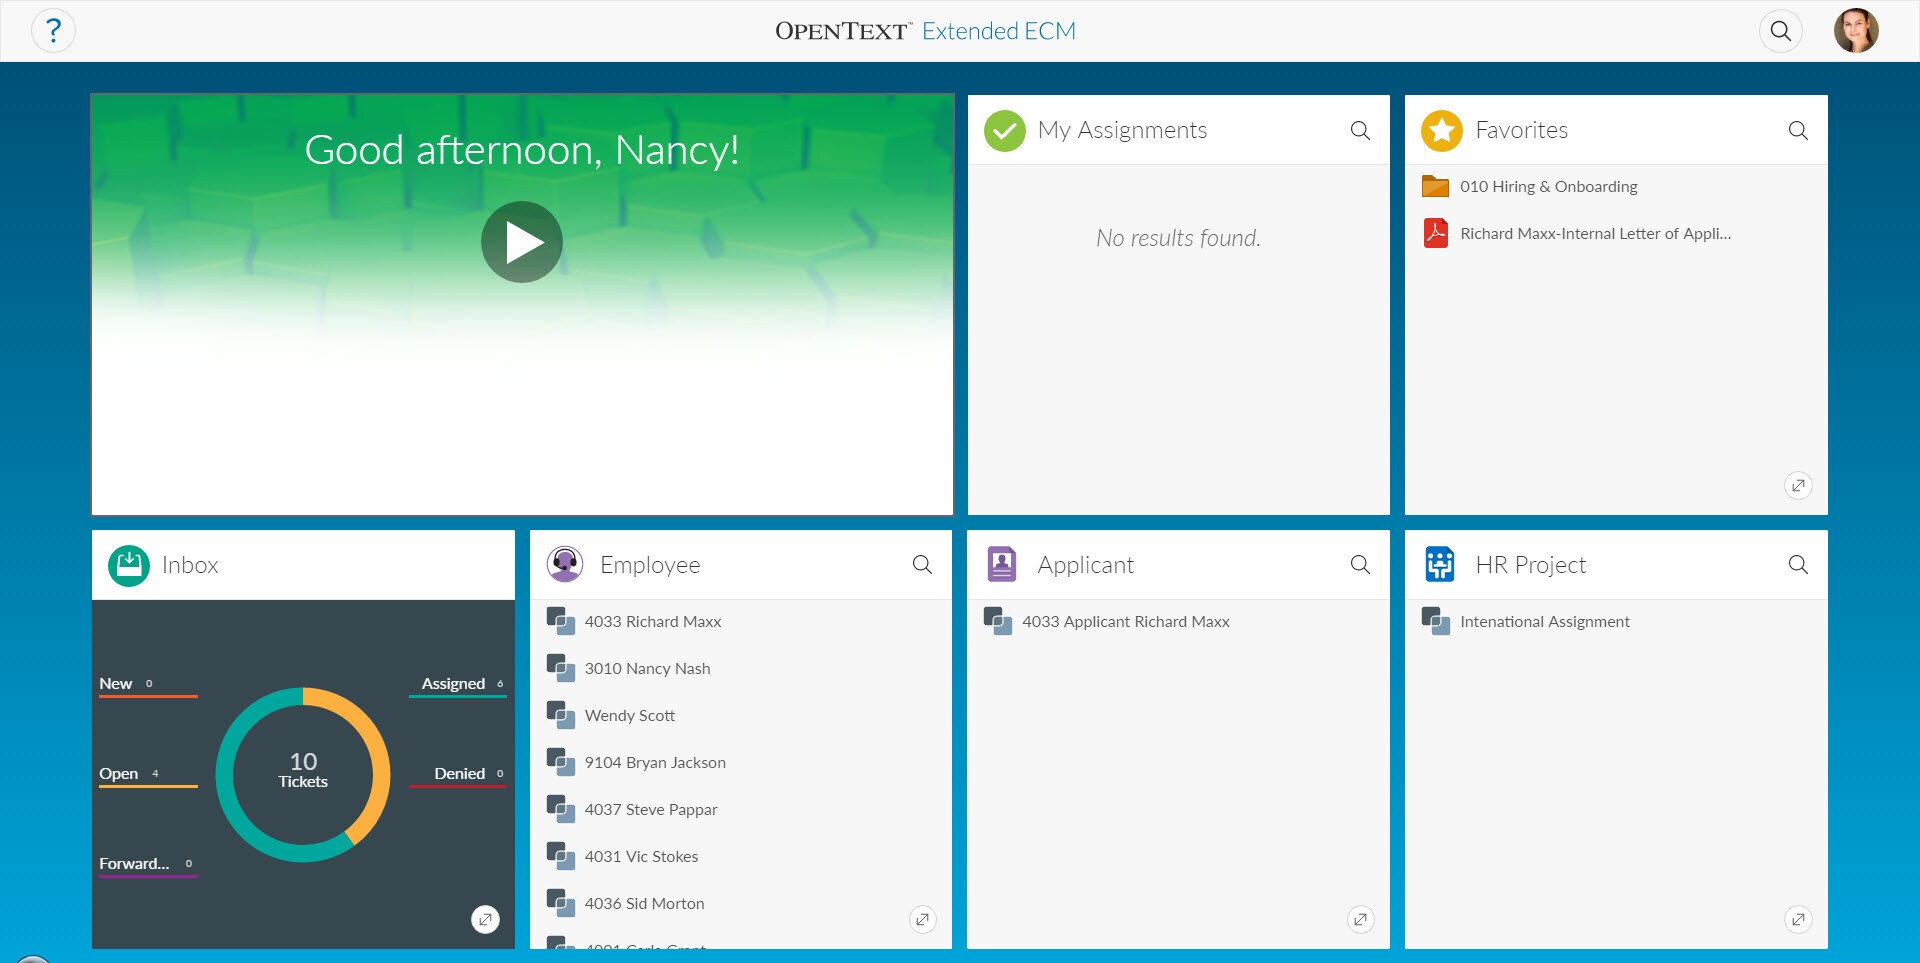
Task: Click the Good afternoon, Nancy! greeting
Action: point(522,150)
